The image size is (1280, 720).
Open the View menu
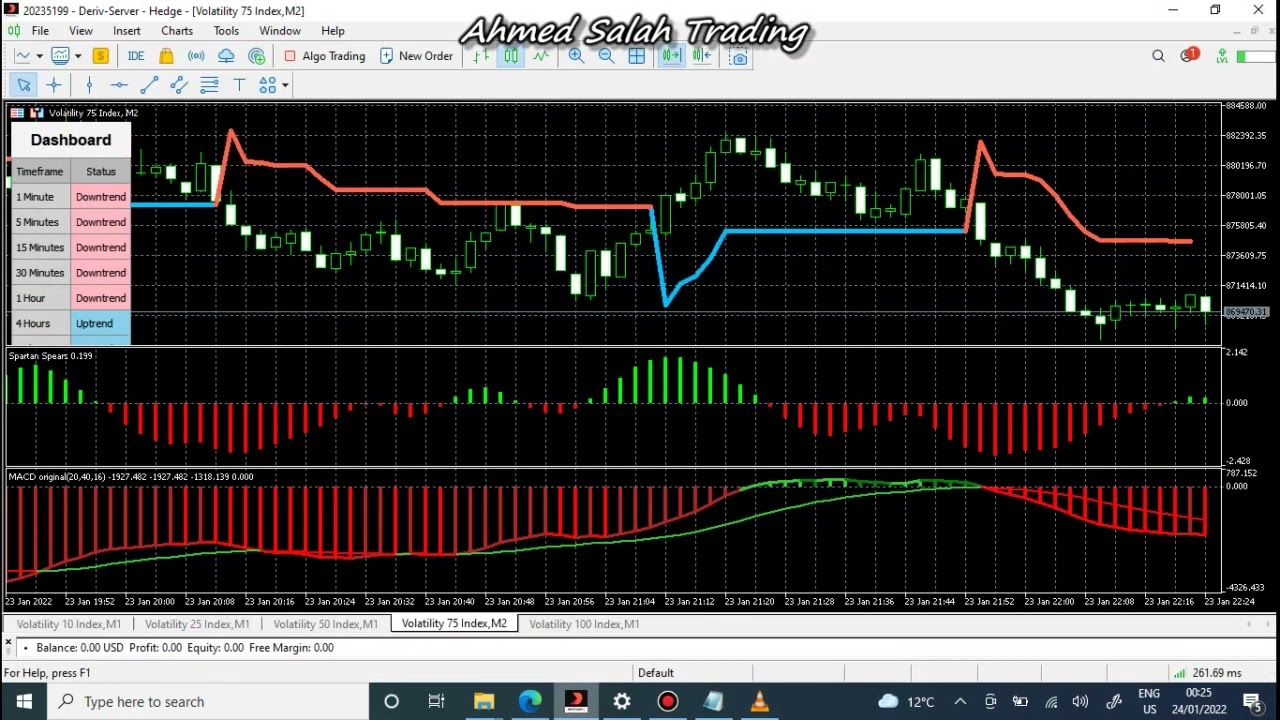(81, 31)
